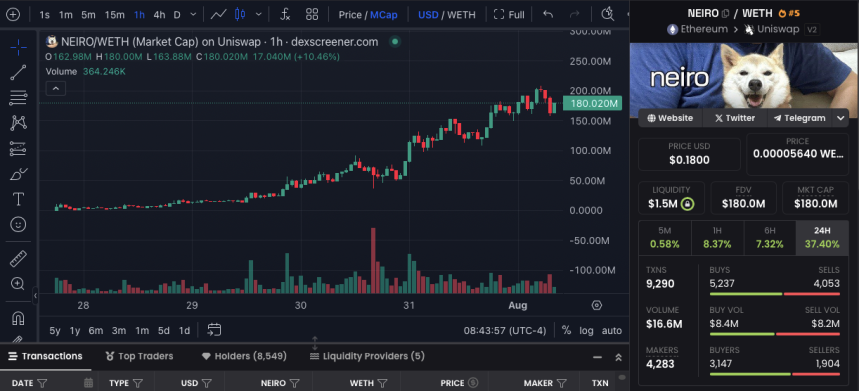
Task: Select the 5y date range
Action: click(x=55, y=330)
